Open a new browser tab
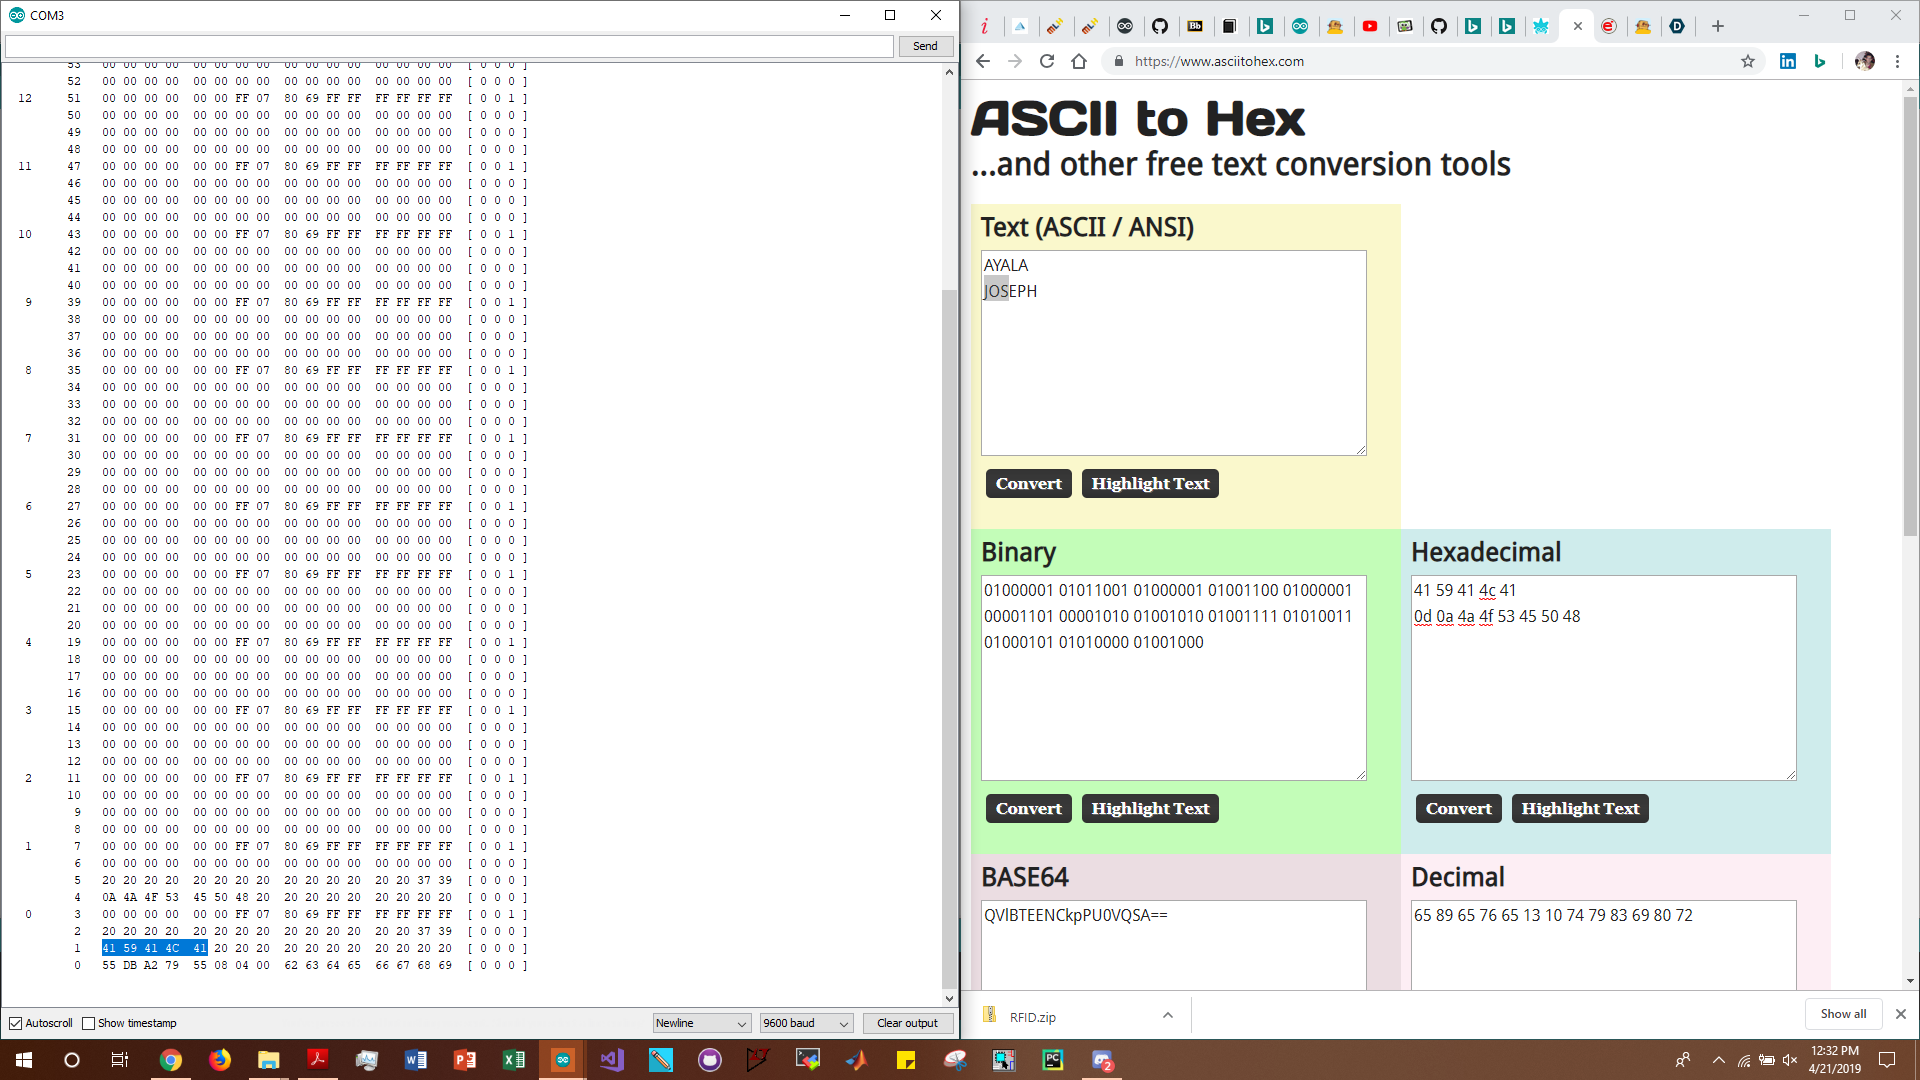 click(x=1718, y=27)
